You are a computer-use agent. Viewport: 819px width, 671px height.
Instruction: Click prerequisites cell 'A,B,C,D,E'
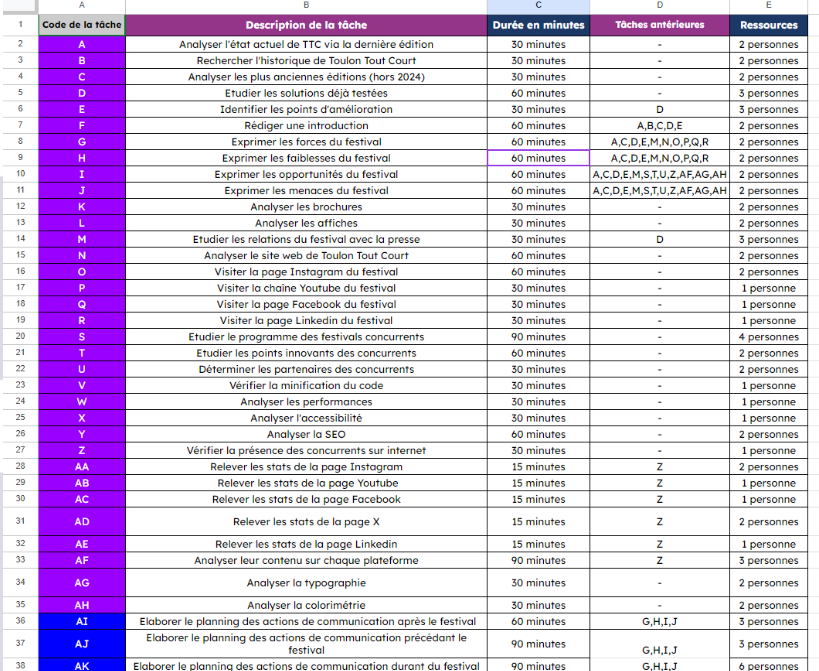coord(660,125)
